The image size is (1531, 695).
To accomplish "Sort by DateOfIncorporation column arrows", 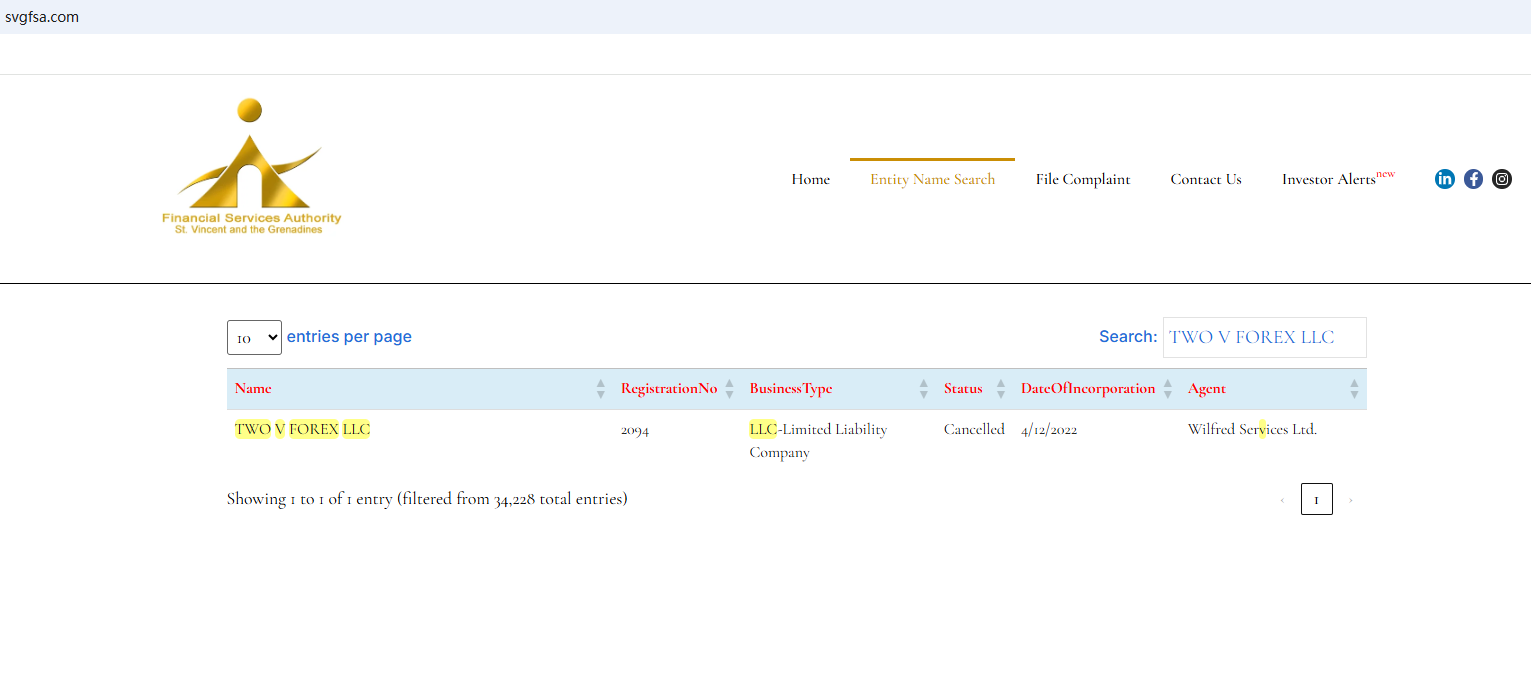I will pyautogui.click(x=1167, y=389).
